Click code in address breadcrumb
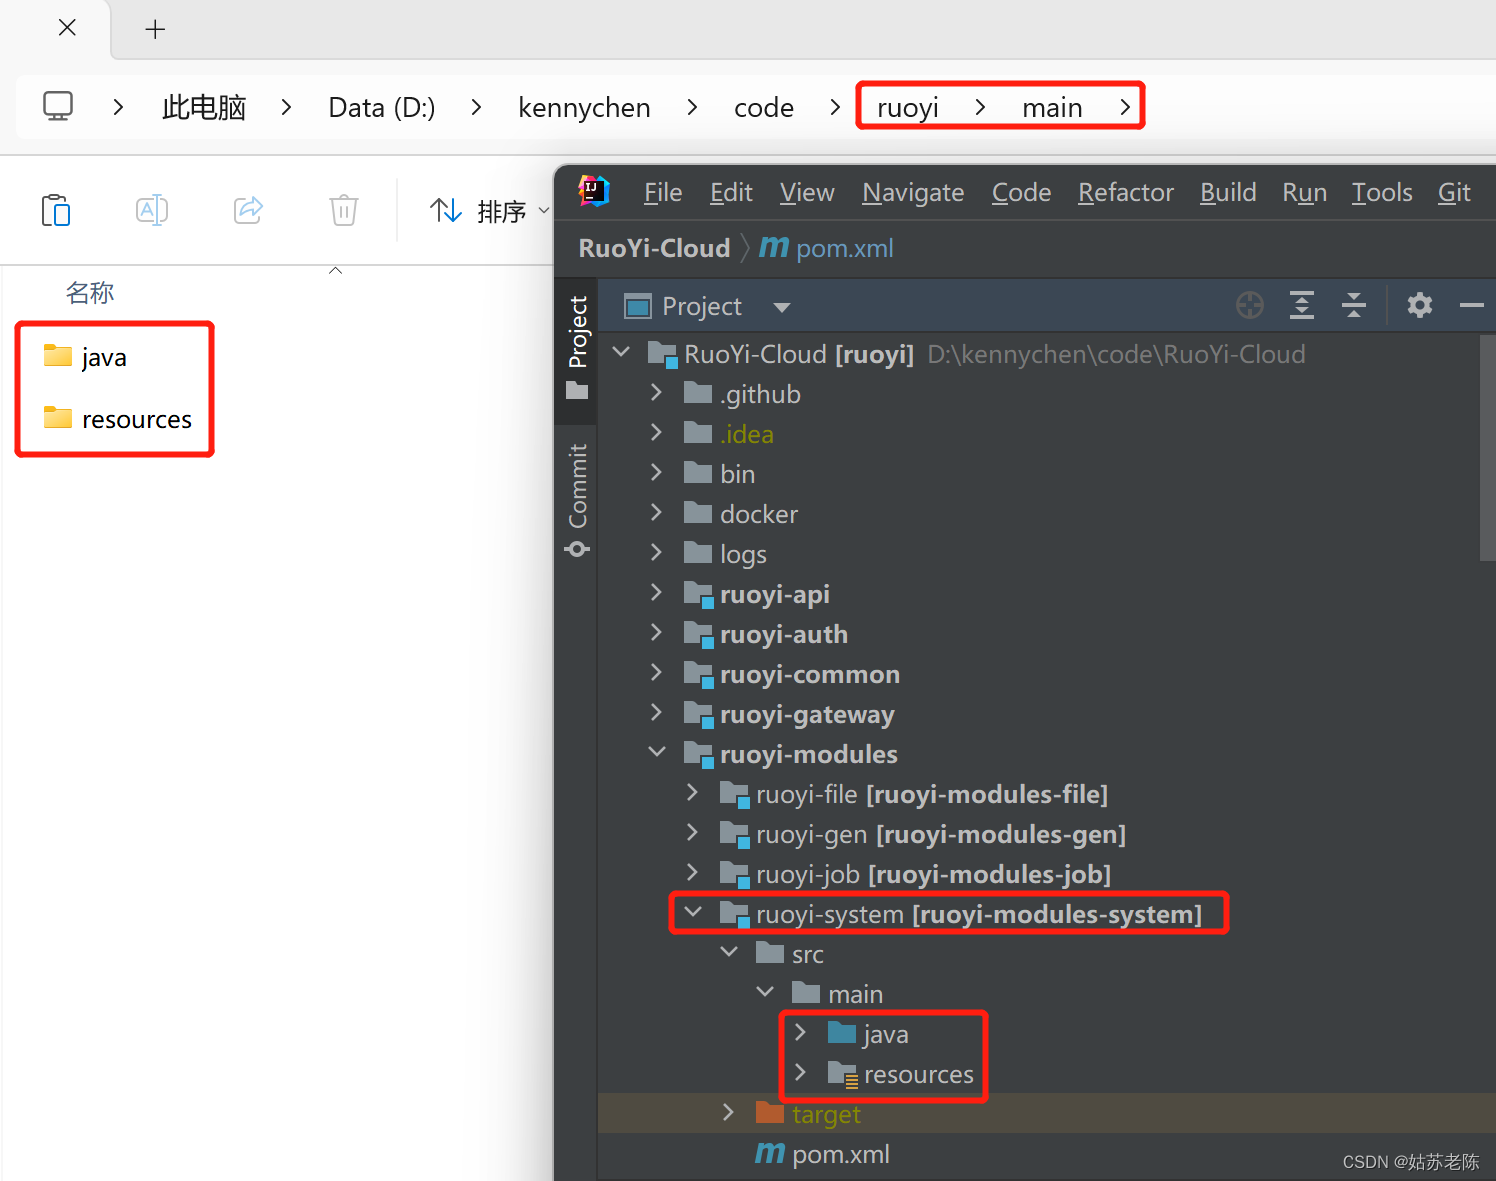Image resolution: width=1496 pixels, height=1181 pixels. pos(764,107)
